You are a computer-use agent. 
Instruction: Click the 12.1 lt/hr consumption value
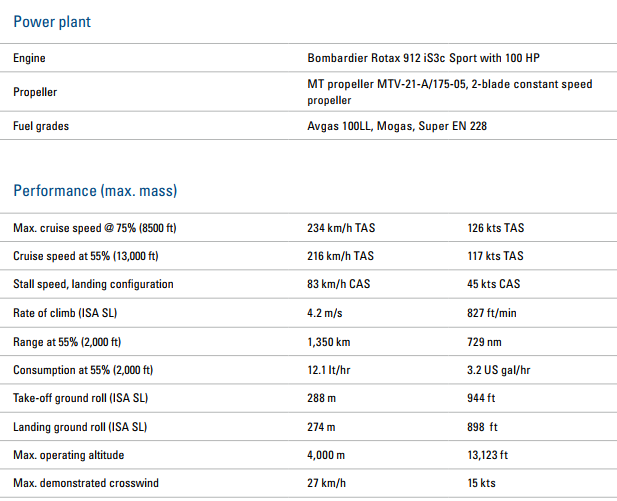pyautogui.click(x=329, y=370)
